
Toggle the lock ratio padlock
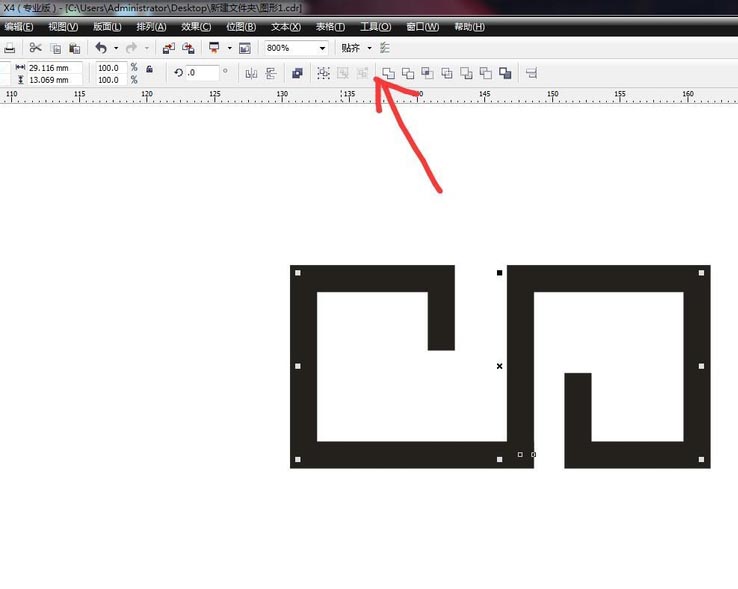[149, 69]
